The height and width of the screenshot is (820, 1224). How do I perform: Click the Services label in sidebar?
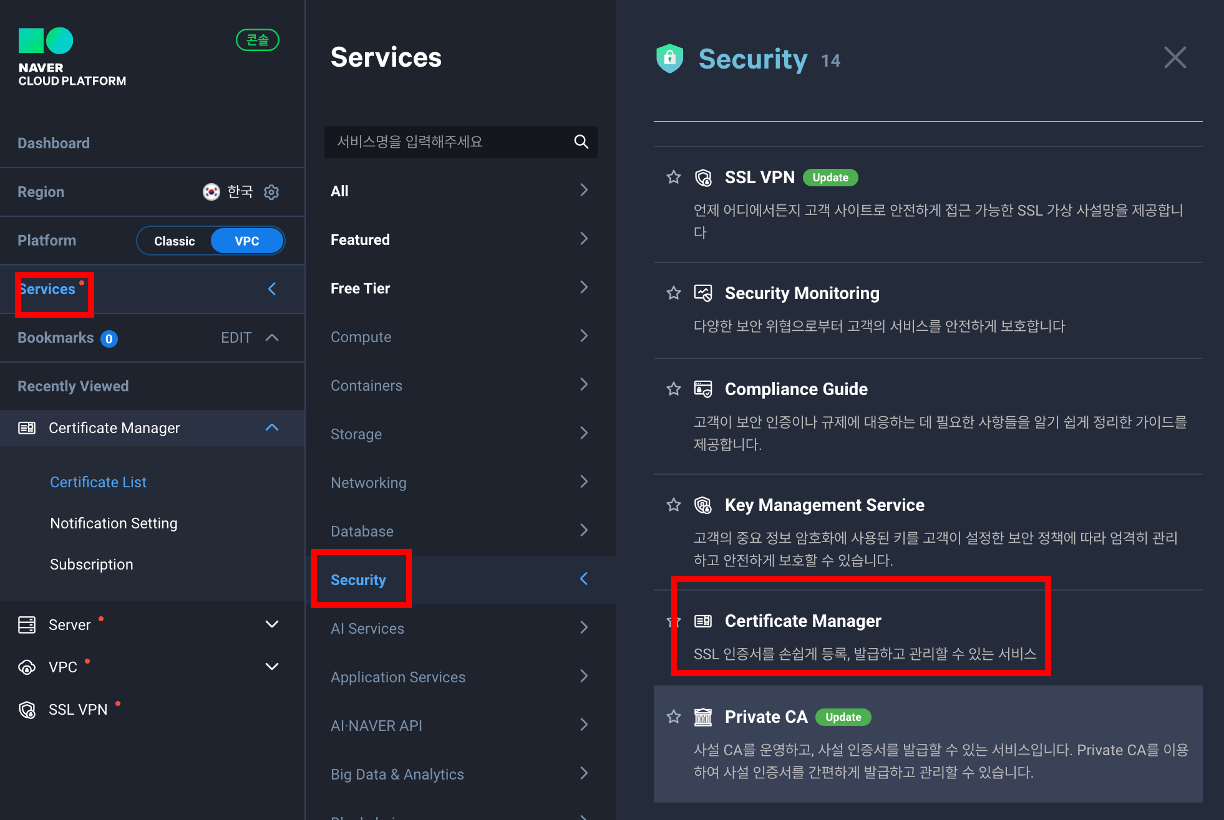(47, 289)
